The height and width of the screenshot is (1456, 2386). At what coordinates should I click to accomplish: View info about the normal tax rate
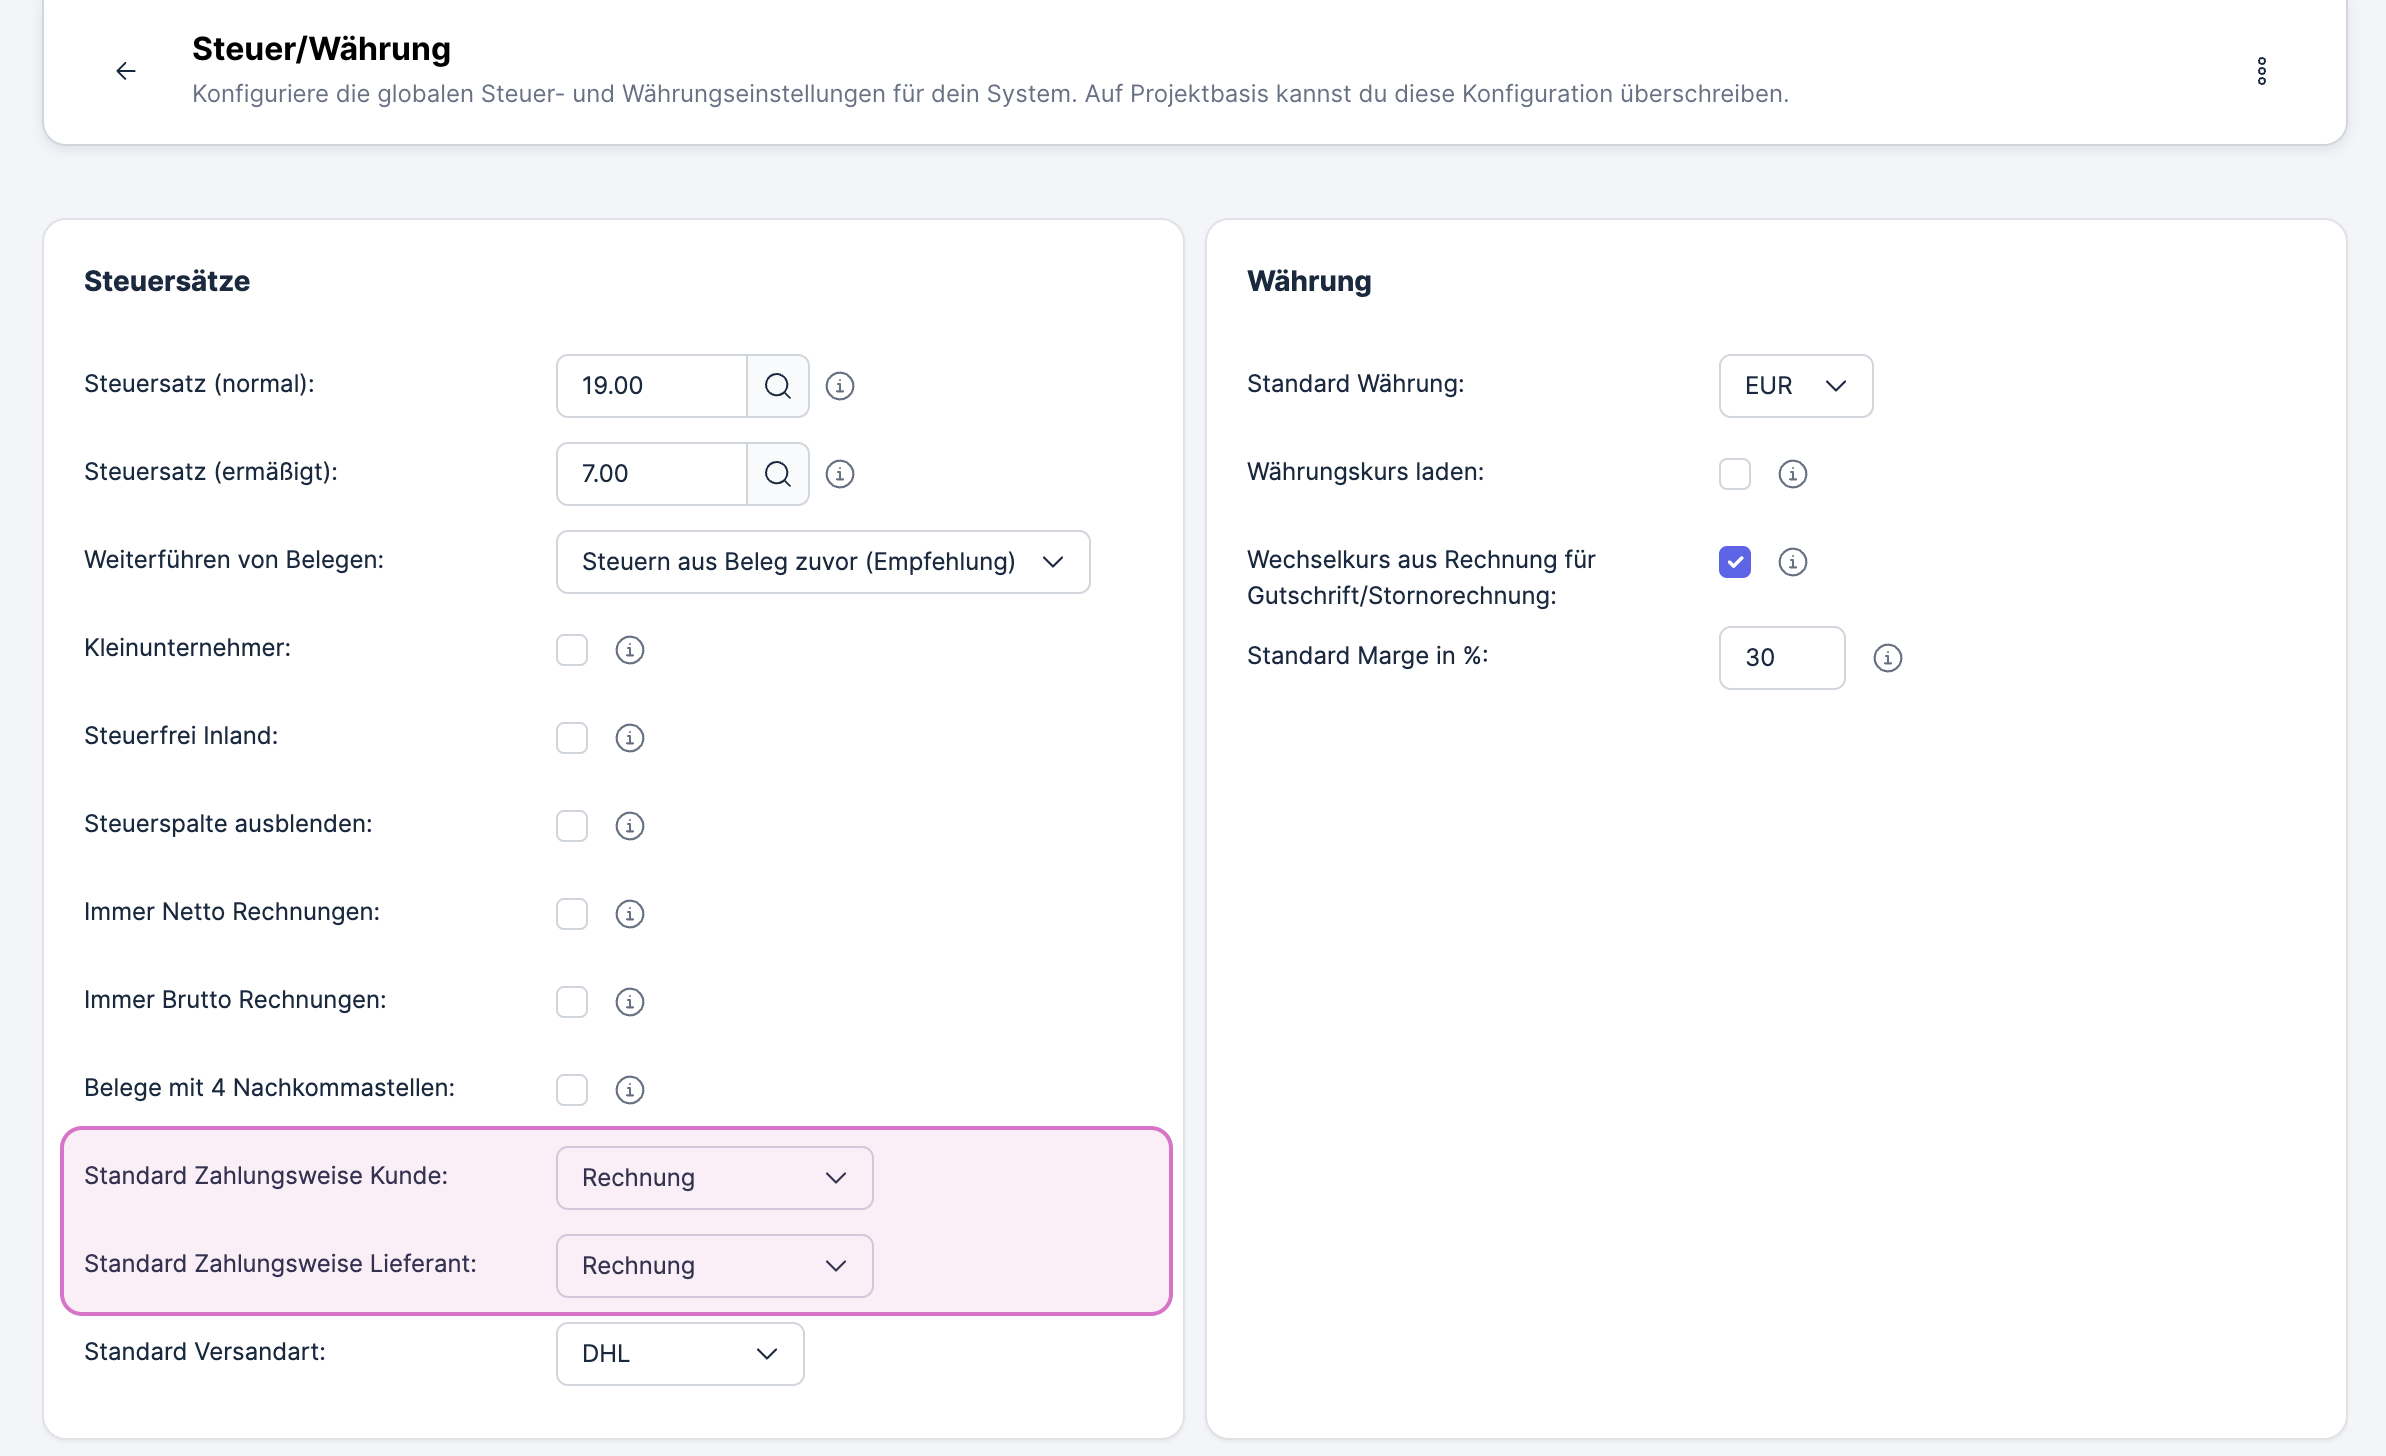point(839,385)
